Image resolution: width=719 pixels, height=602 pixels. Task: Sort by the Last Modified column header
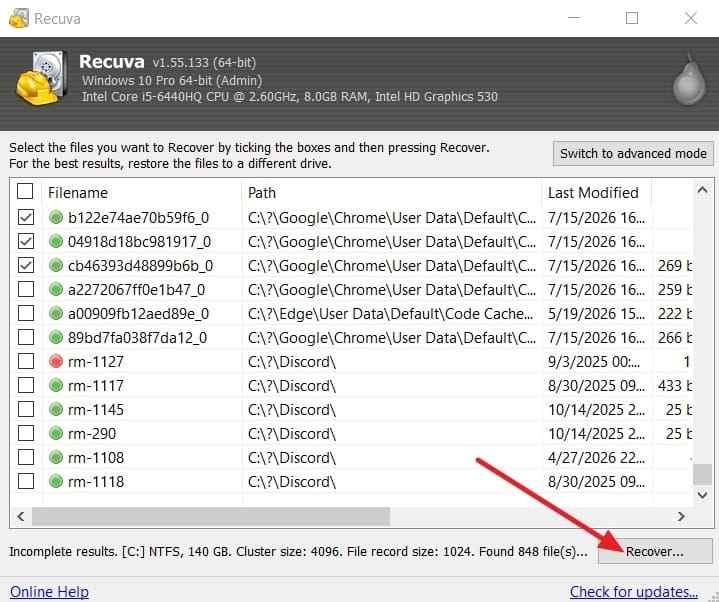(x=596, y=193)
